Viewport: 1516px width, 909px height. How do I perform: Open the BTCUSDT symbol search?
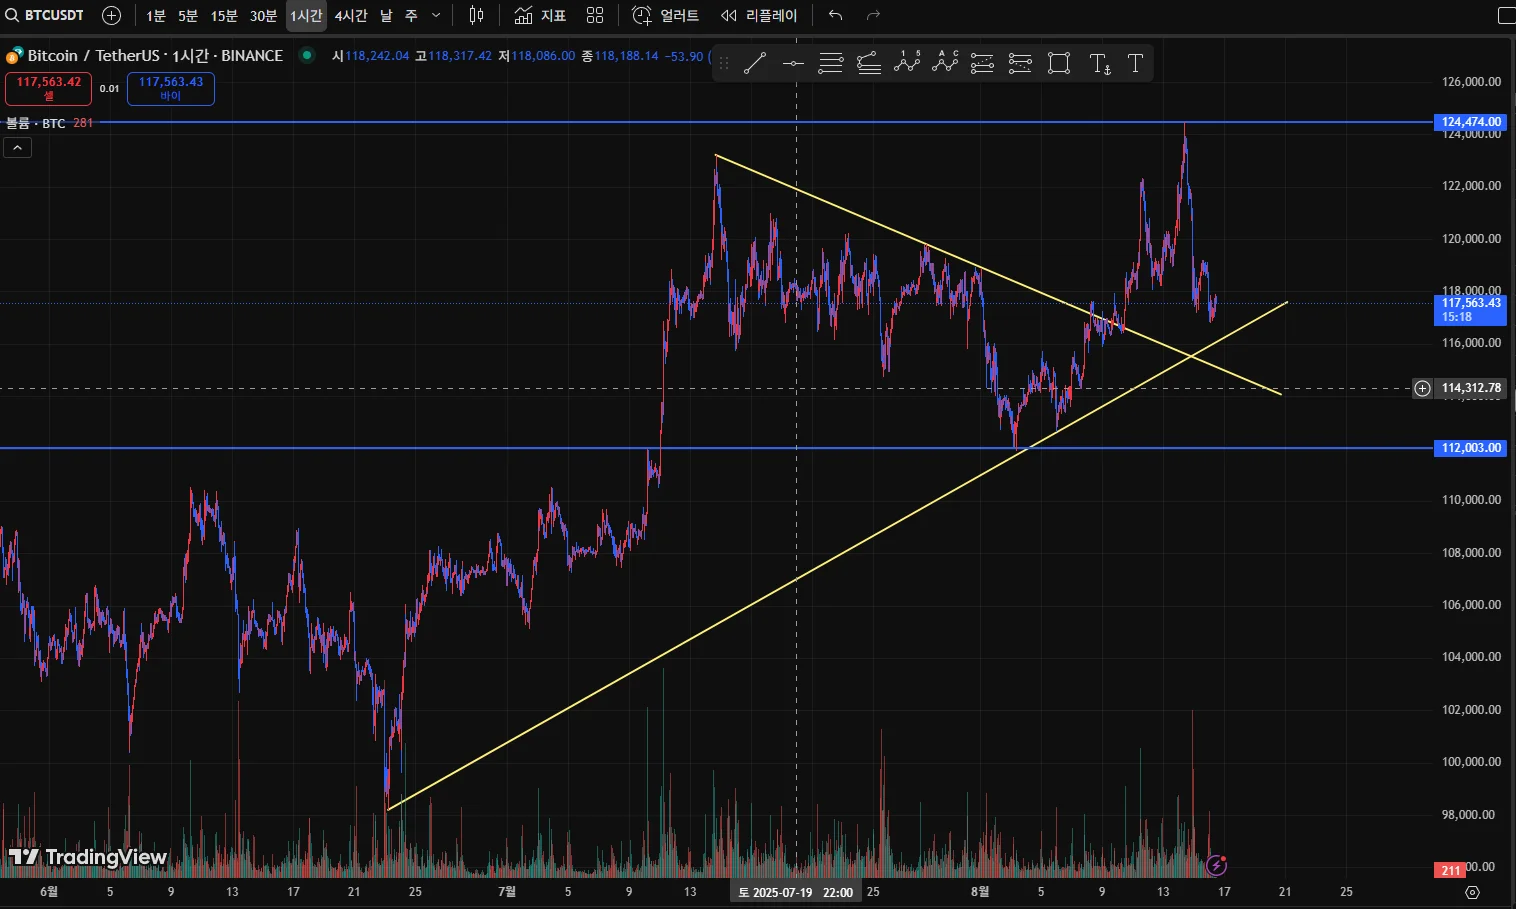point(45,15)
